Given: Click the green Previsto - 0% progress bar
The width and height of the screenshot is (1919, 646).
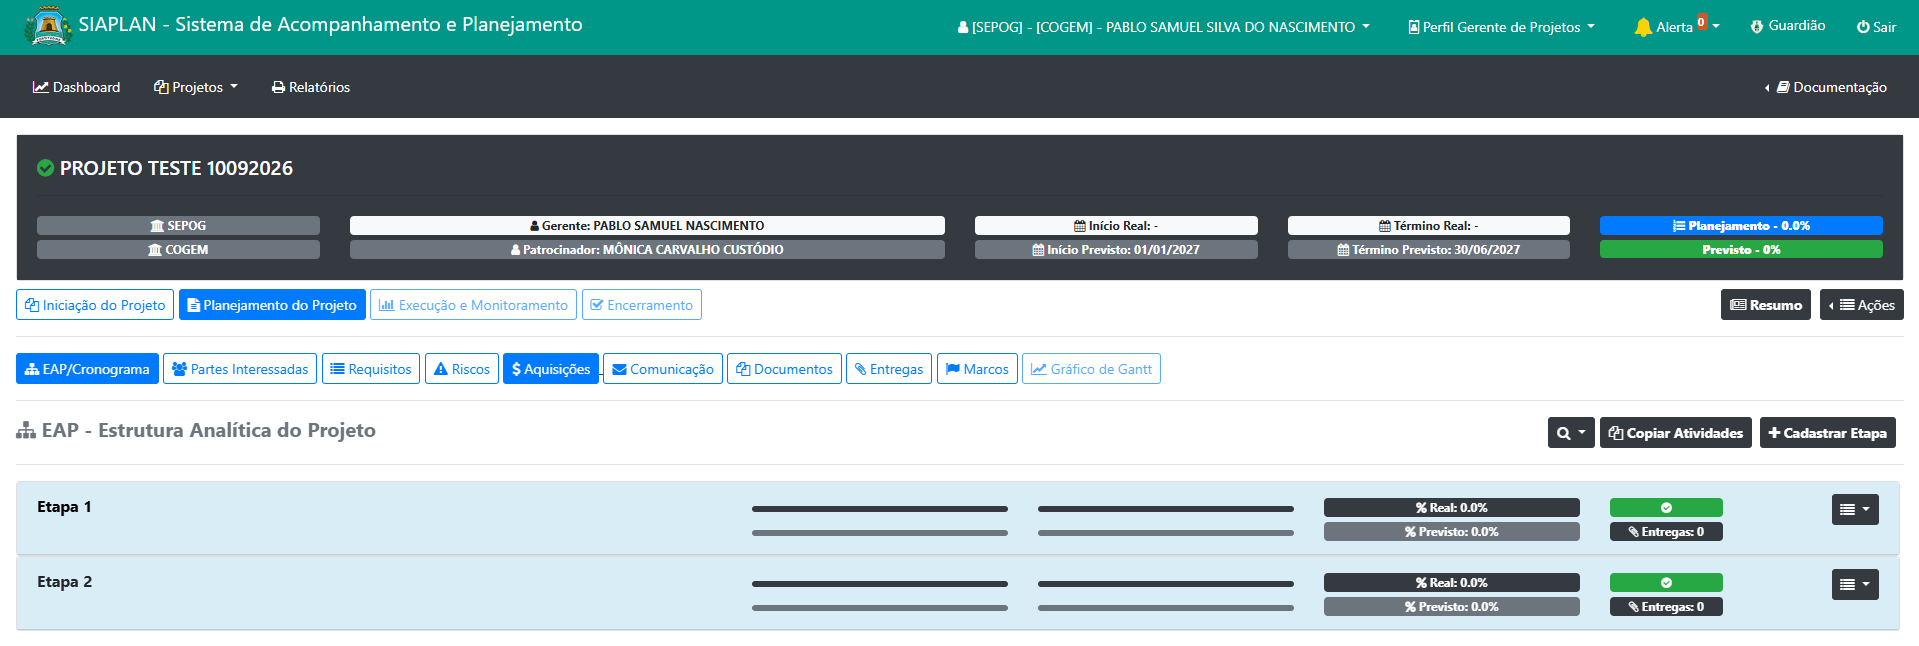Looking at the screenshot, I should (1741, 250).
